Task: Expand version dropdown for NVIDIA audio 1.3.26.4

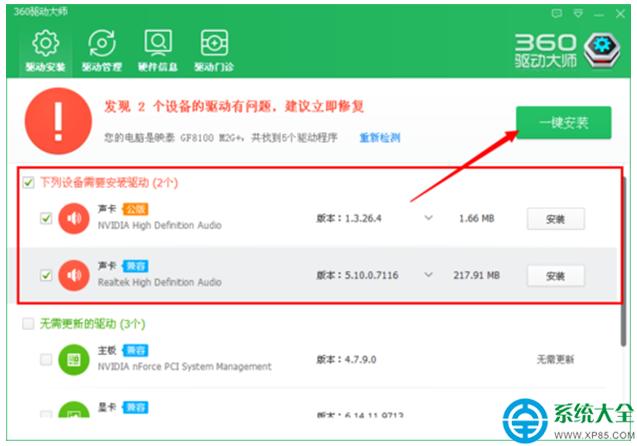Action: pos(429,218)
